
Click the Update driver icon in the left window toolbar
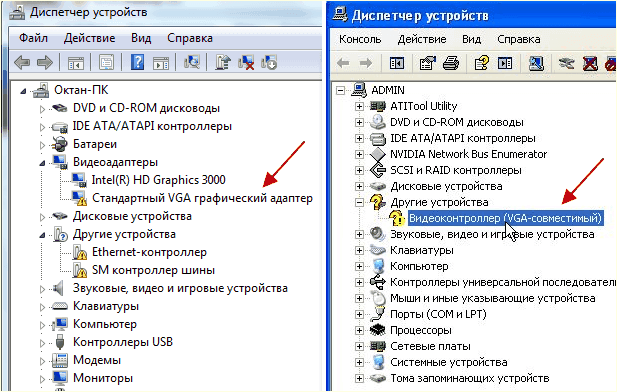coord(223,62)
